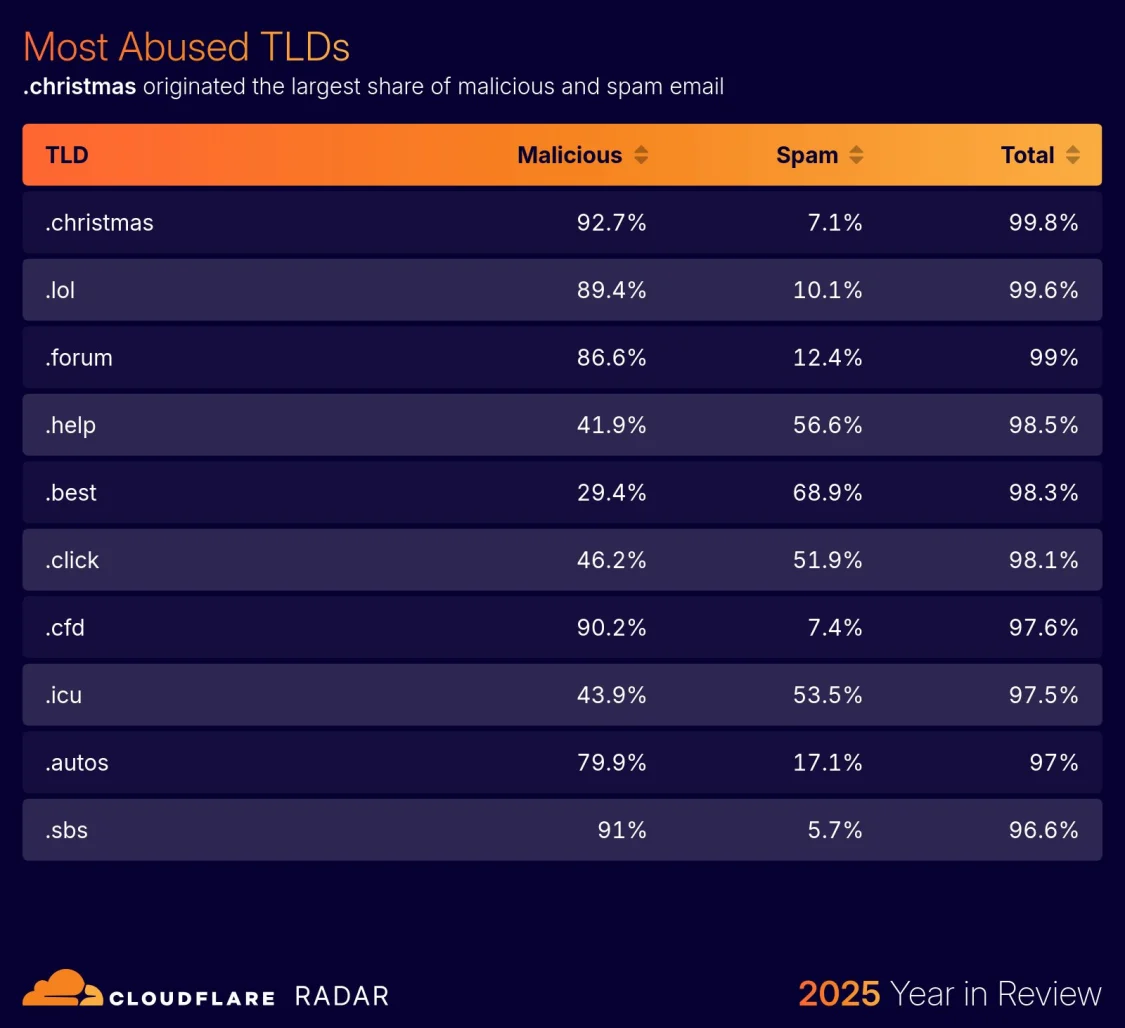This screenshot has height=1028, width=1125.
Task: Click the 2025 Year in Review text
Action: tap(949, 994)
